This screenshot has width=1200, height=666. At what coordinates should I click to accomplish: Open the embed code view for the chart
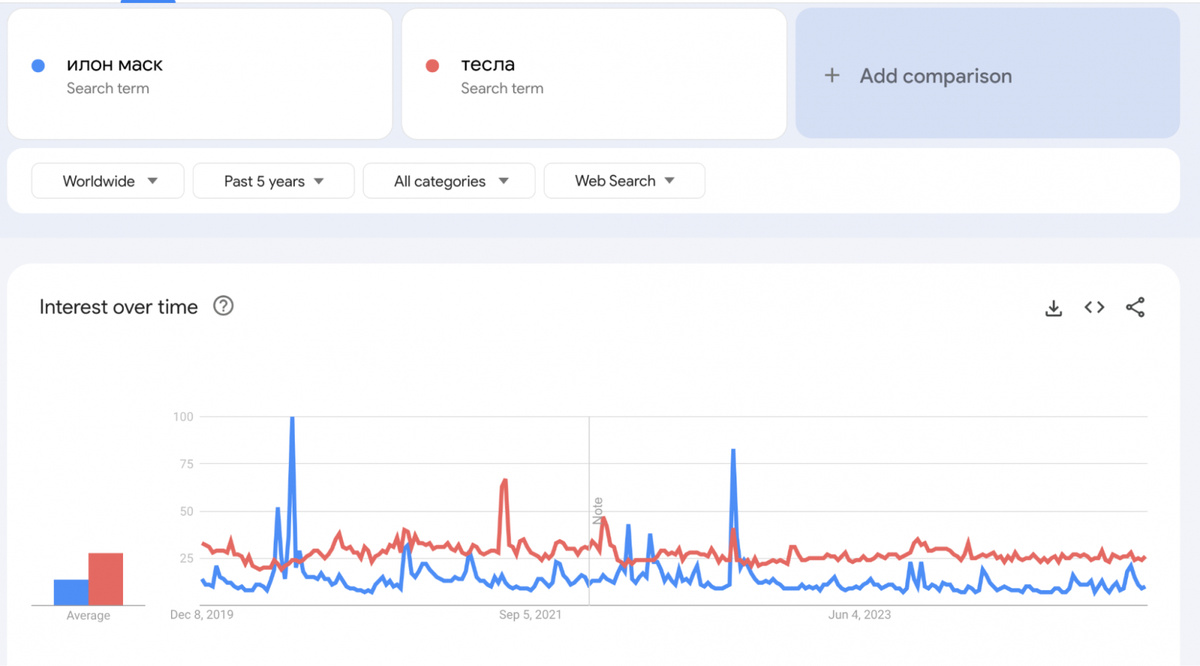[1094, 307]
